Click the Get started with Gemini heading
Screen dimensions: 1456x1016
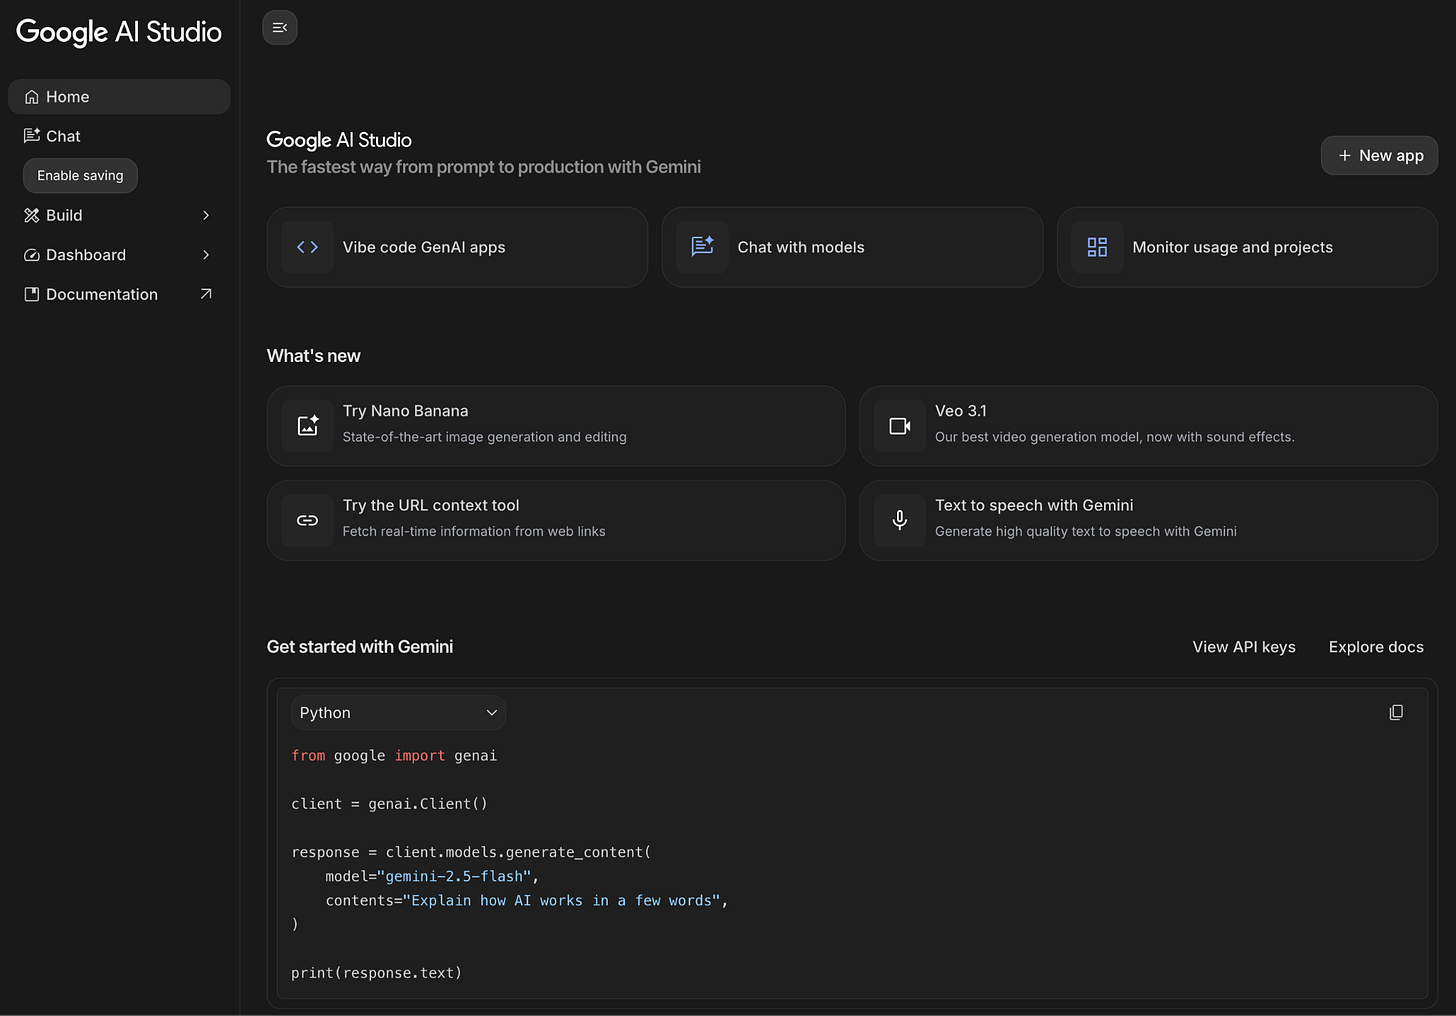point(360,647)
